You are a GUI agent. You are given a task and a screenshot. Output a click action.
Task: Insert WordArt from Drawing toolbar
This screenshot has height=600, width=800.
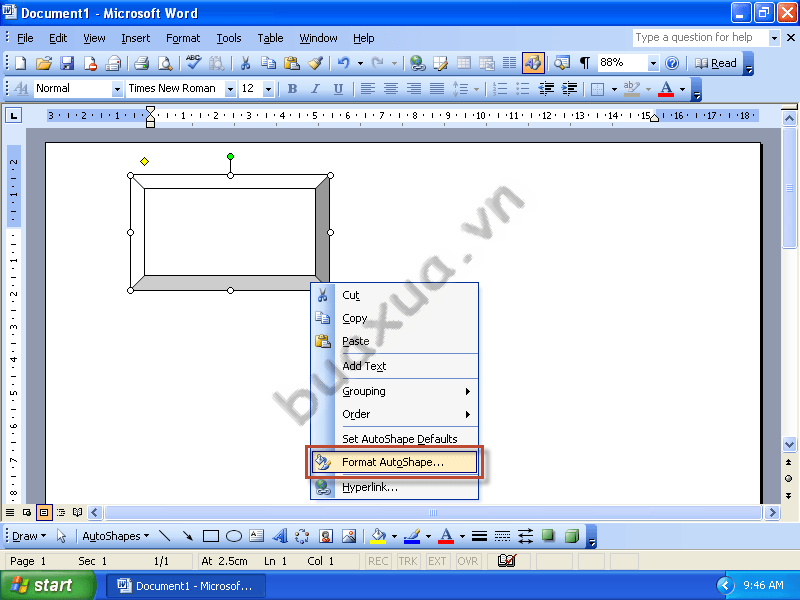pos(280,536)
